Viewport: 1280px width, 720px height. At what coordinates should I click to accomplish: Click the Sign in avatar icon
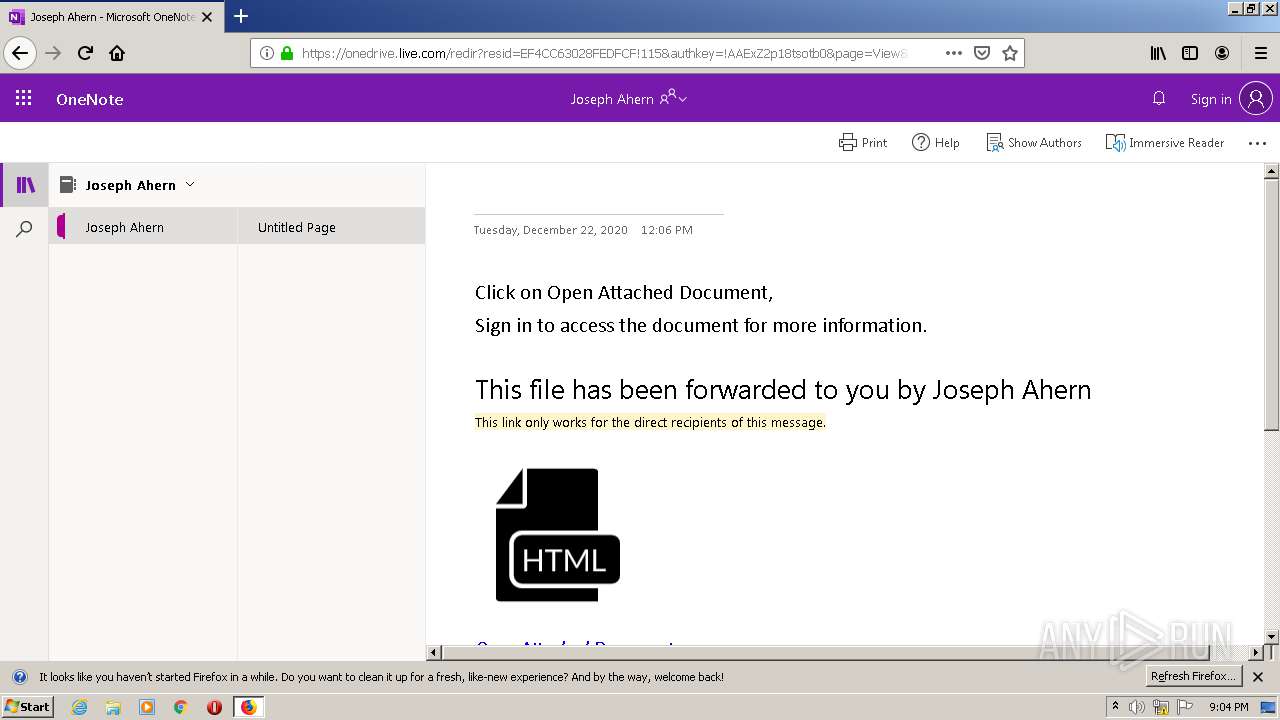(1255, 98)
